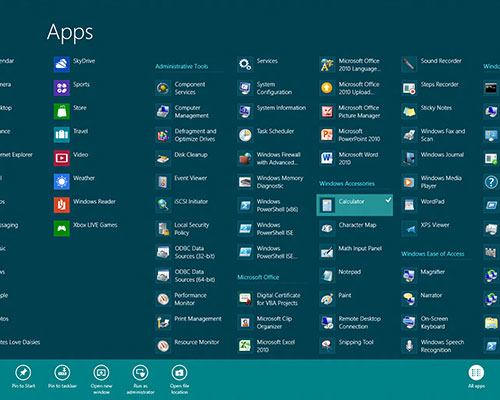Viewport: 500px width, 400px height.
Task: Open WordPad entry
Action: click(x=423, y=205)
